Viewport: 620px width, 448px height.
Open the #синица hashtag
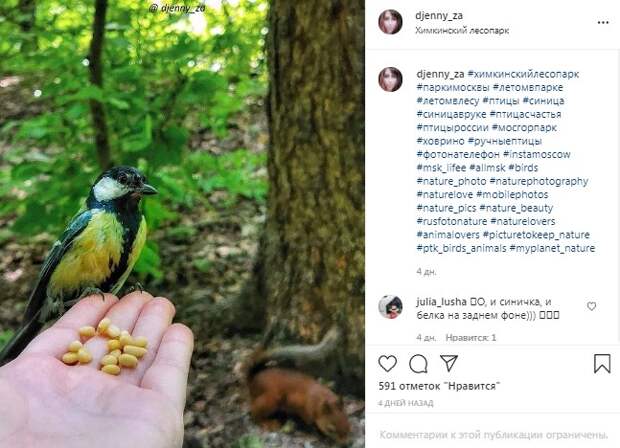tap(543, 101)
